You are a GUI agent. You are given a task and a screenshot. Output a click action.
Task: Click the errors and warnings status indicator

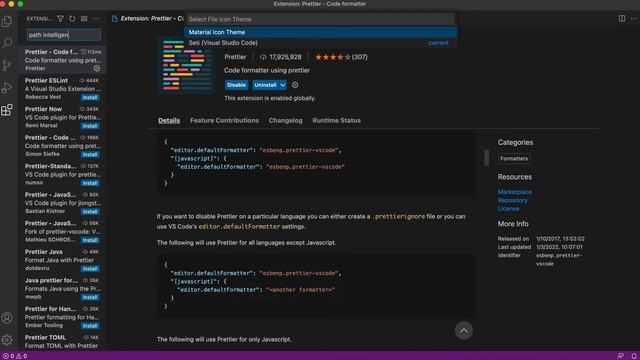coord(15,356)
